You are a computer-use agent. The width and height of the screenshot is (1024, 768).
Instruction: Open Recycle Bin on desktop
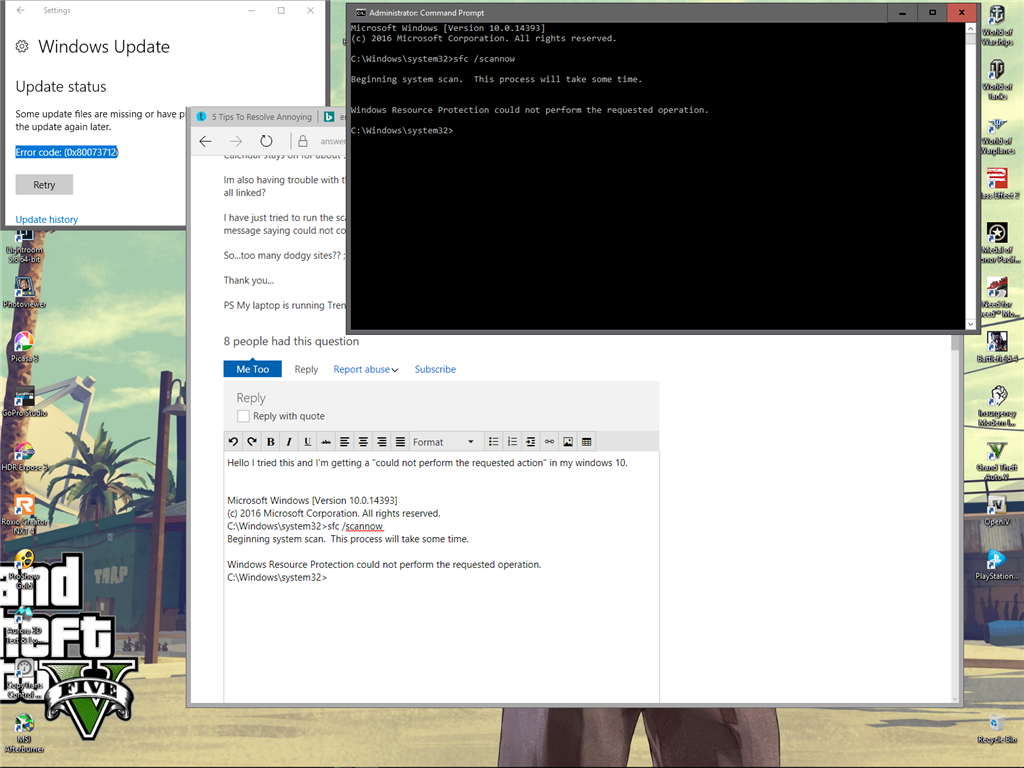pyautogui.click(x=997, y=729)
